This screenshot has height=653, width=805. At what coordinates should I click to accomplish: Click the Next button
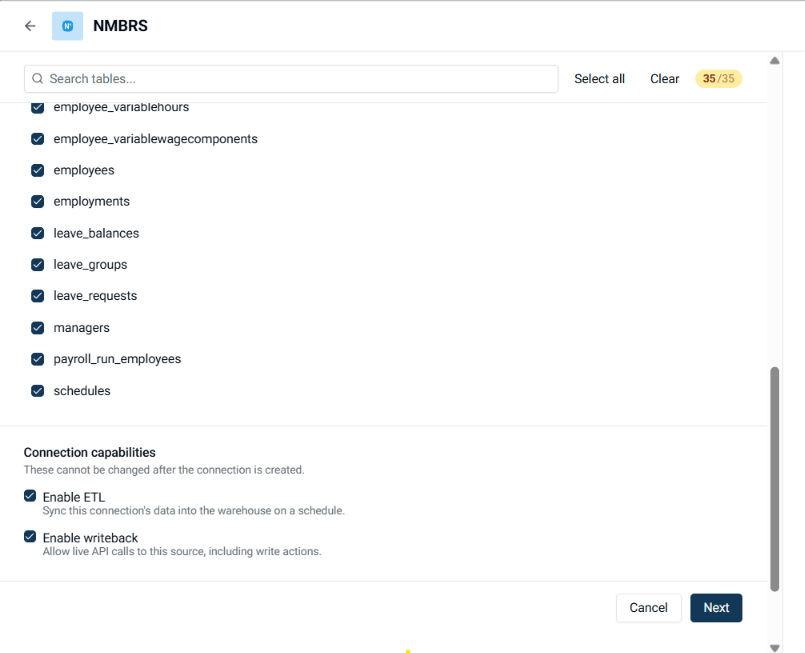coord(716,608)
